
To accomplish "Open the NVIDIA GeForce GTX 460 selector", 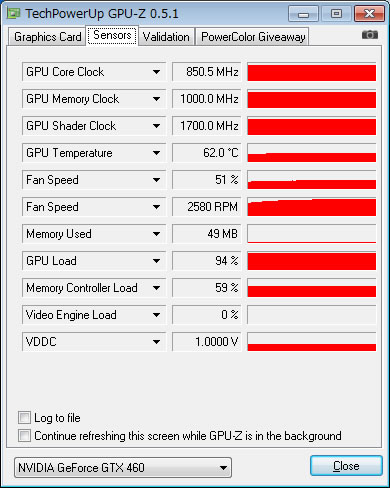I will 123,468.
